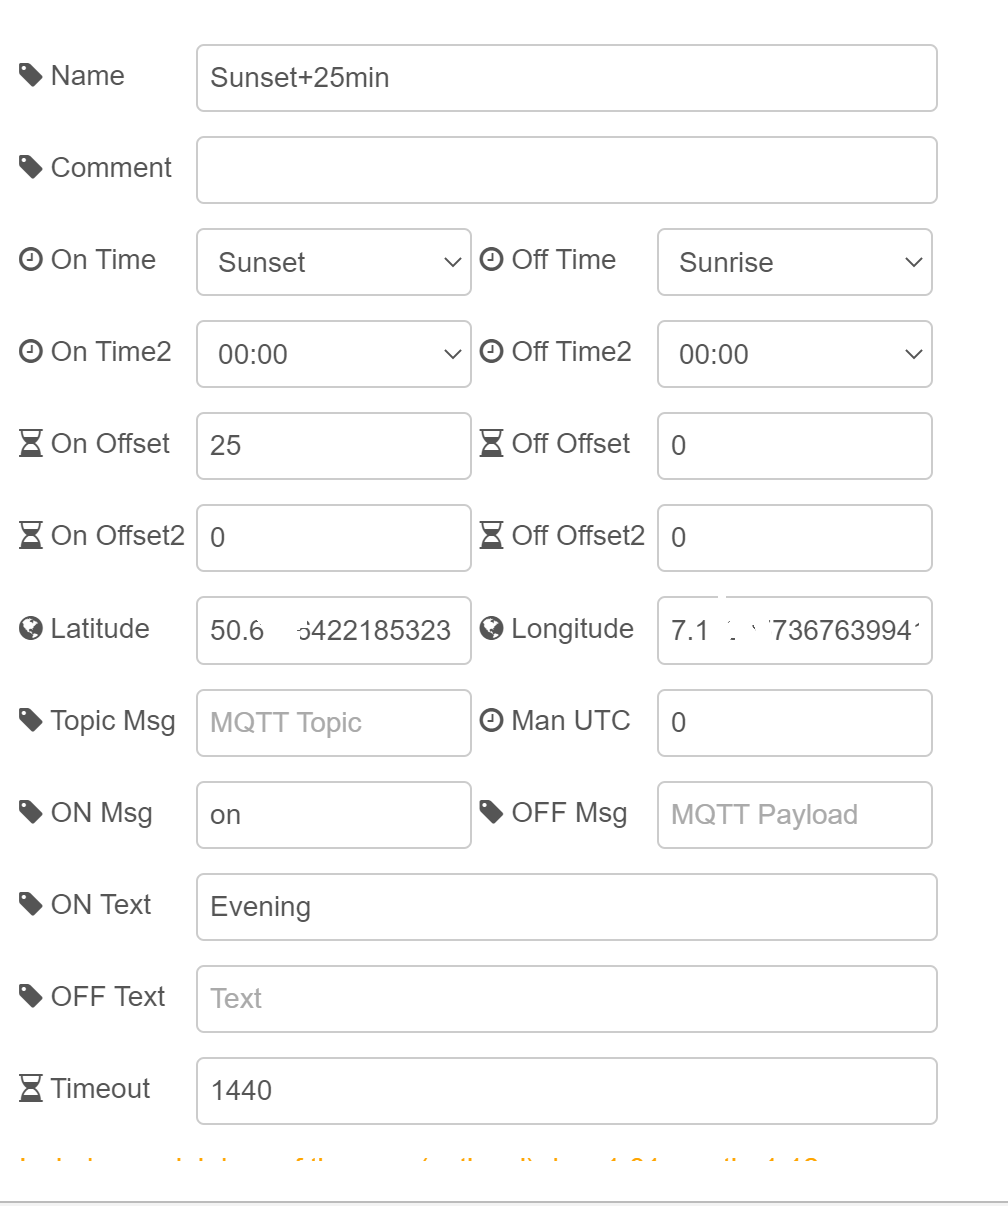1008x1206 pixels.
Task: Open the Off Time2 dropdown
Action: [794, 354]
